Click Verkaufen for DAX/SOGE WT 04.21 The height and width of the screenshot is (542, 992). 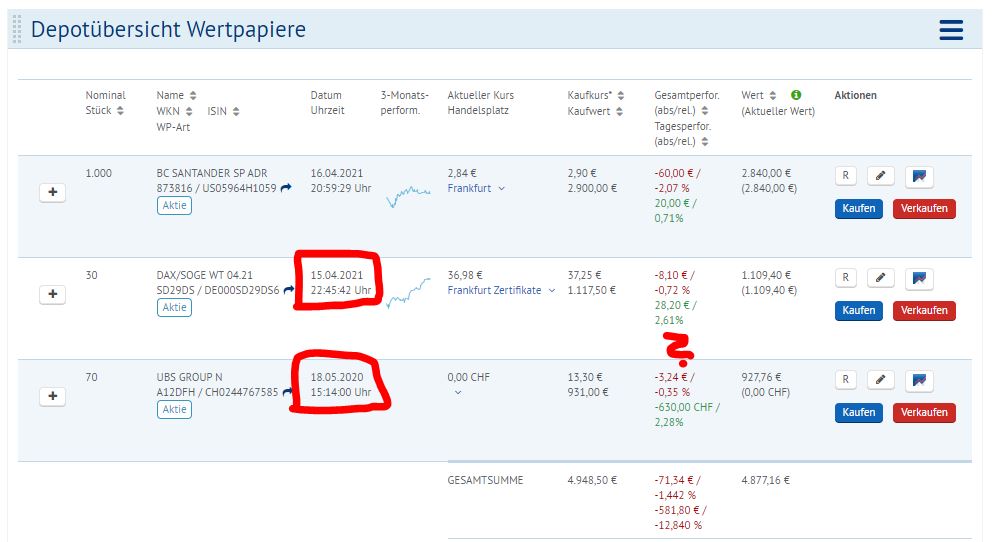point(924,311)
